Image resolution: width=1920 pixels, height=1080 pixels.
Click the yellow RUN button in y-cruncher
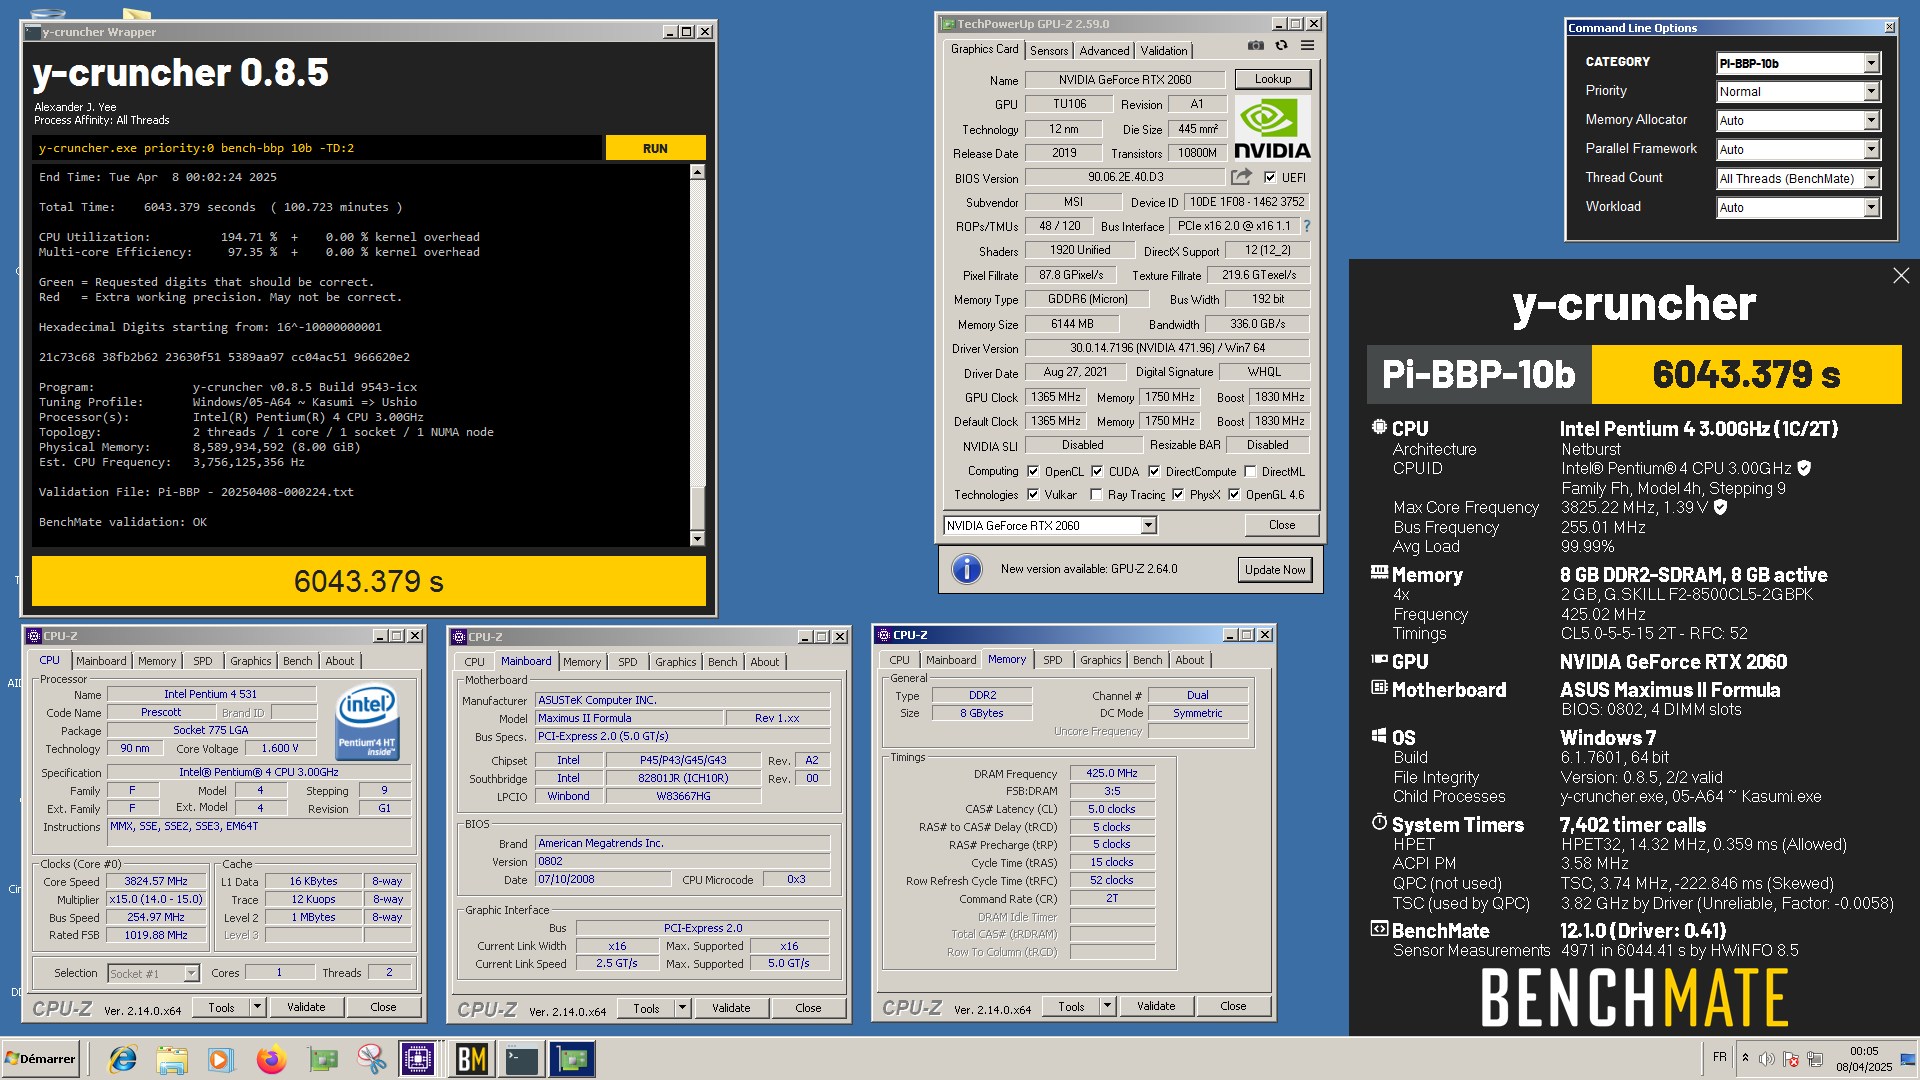[x=655, y=148]
